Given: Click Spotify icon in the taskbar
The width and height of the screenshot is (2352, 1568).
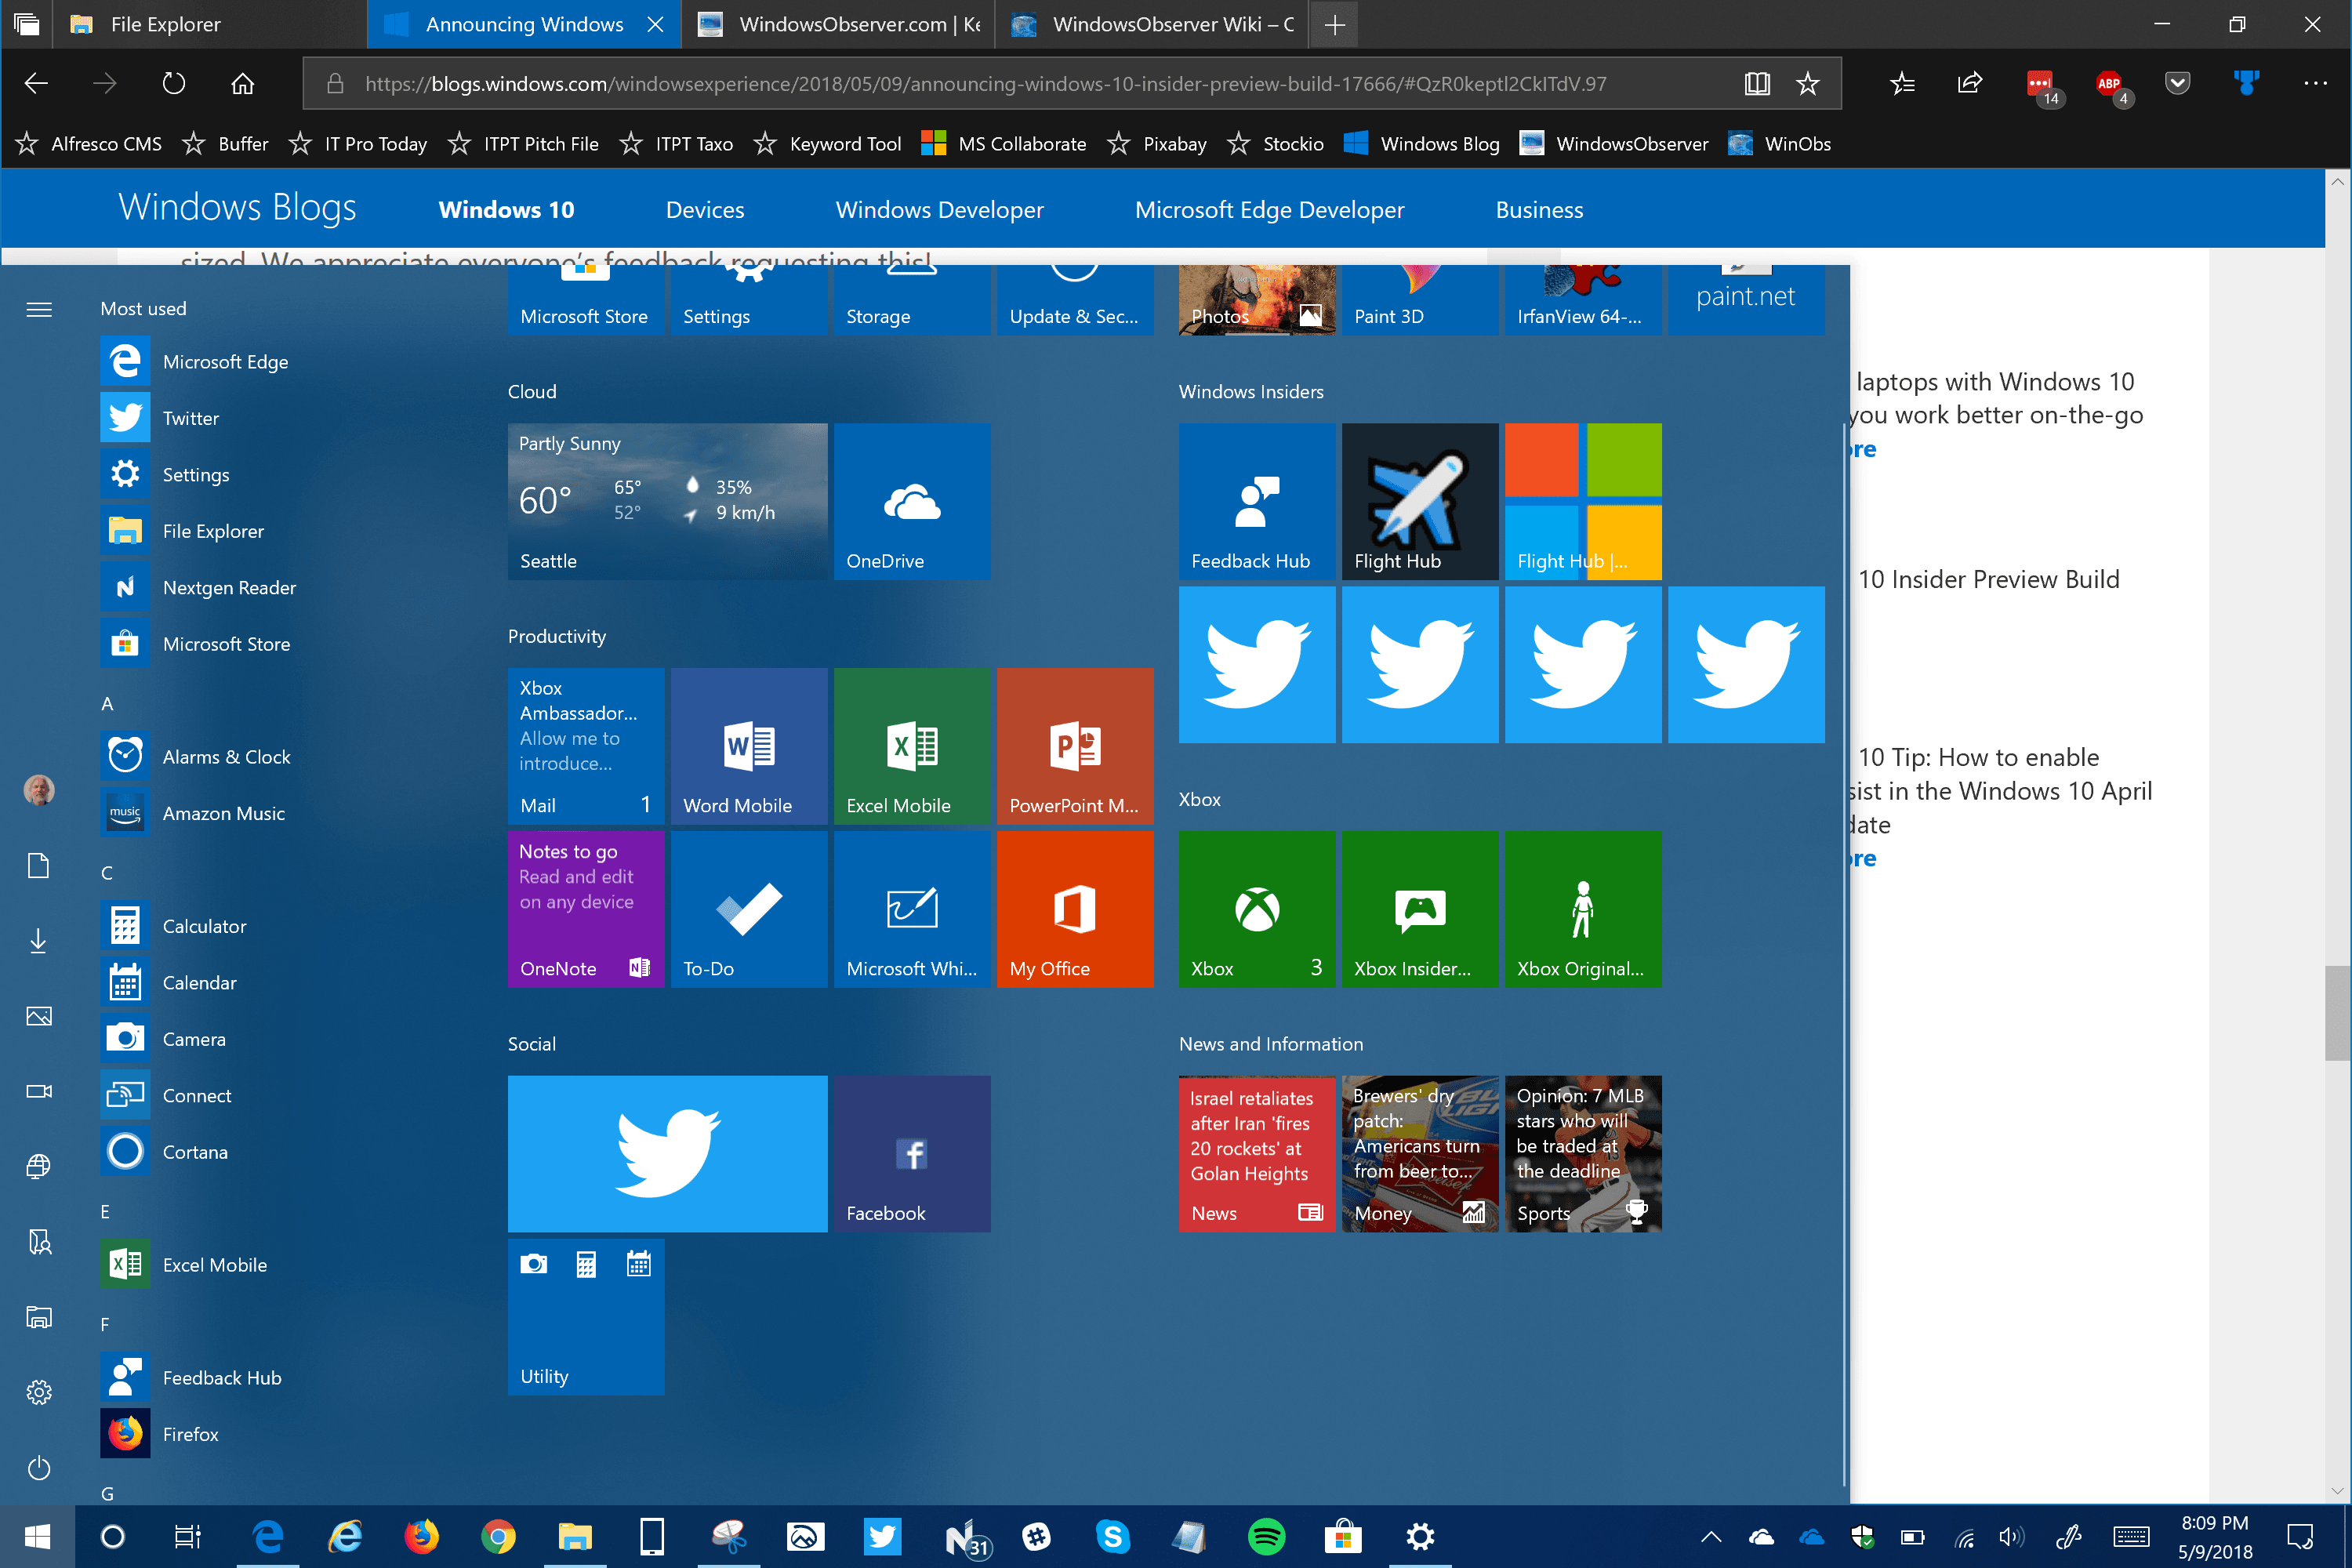Looking at the screenshot, I should coord(1266,1536).
